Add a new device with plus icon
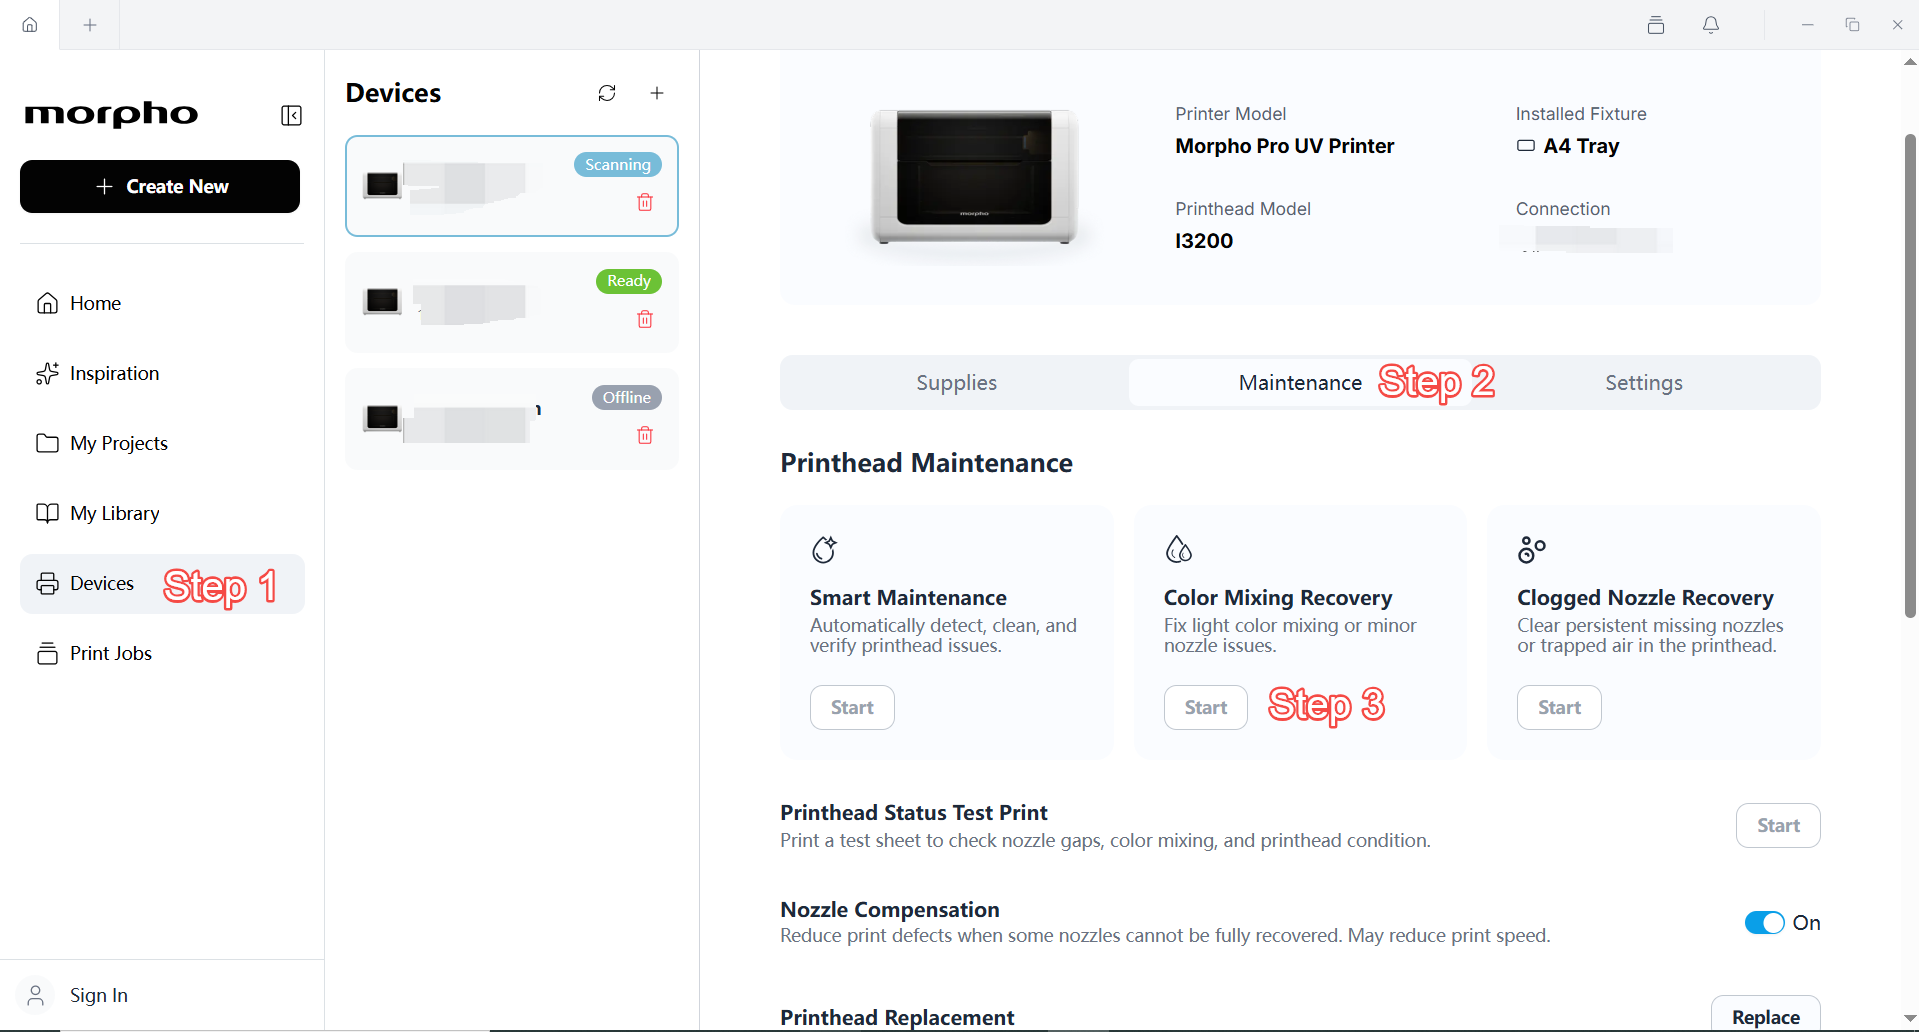Viewport: 1919px width, 1032px height. pos(657,93)
